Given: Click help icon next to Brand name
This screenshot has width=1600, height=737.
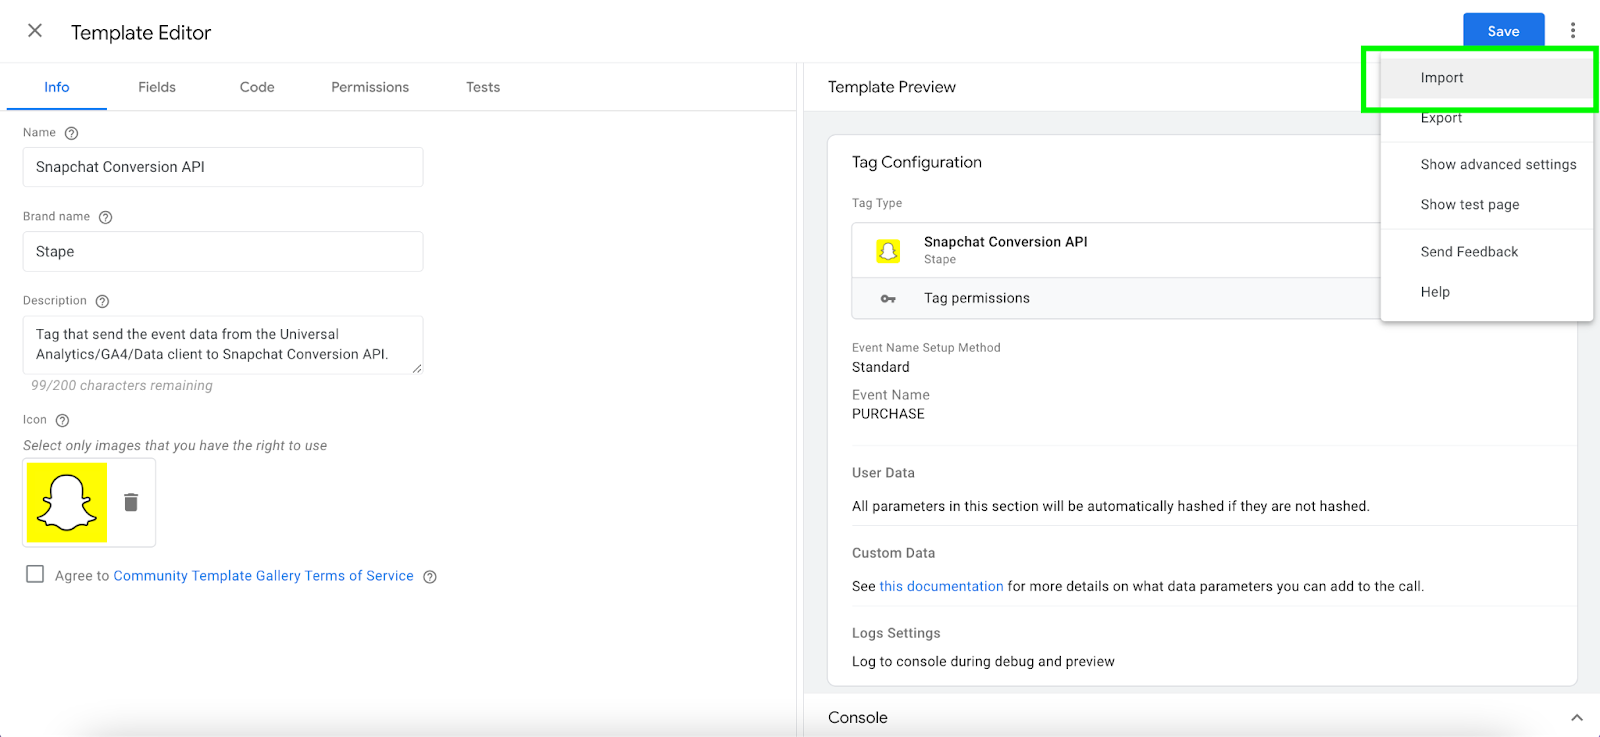Looking at the screenshot, I should tap(105, 217).
